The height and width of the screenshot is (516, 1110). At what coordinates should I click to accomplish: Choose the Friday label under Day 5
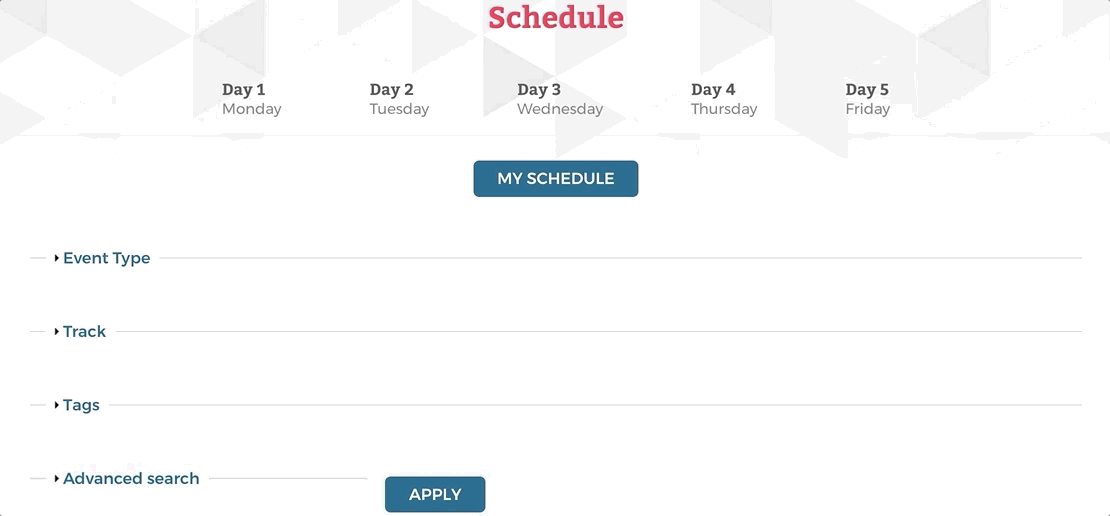point(868,109)
